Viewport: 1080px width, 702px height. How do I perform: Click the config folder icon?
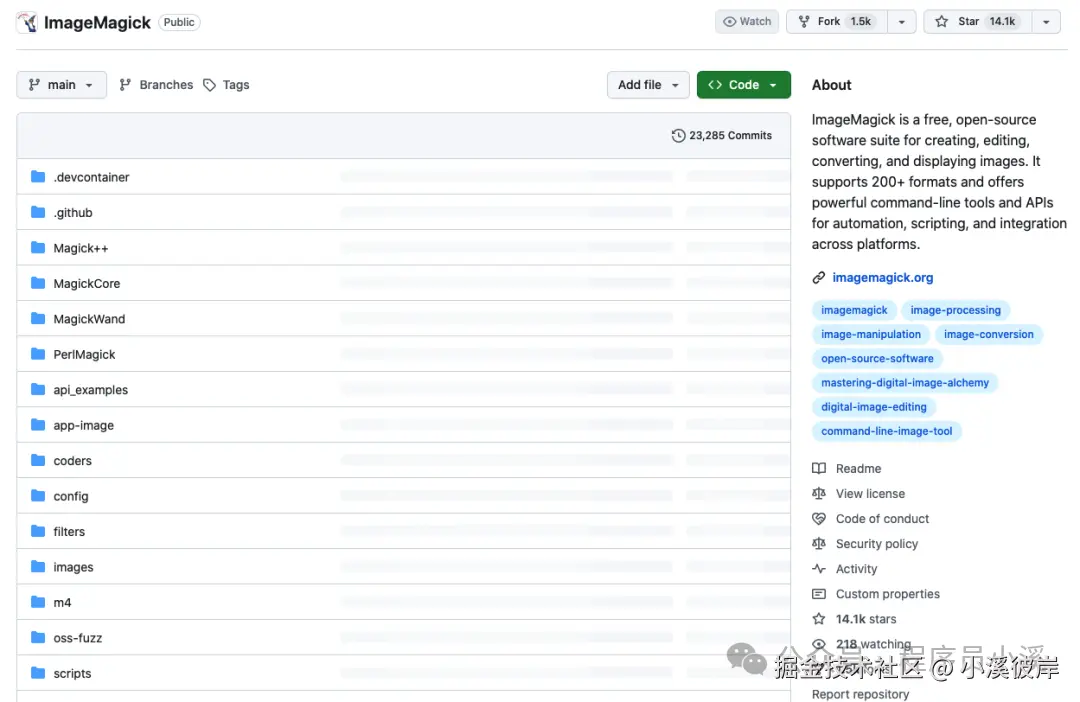point(38,496)
